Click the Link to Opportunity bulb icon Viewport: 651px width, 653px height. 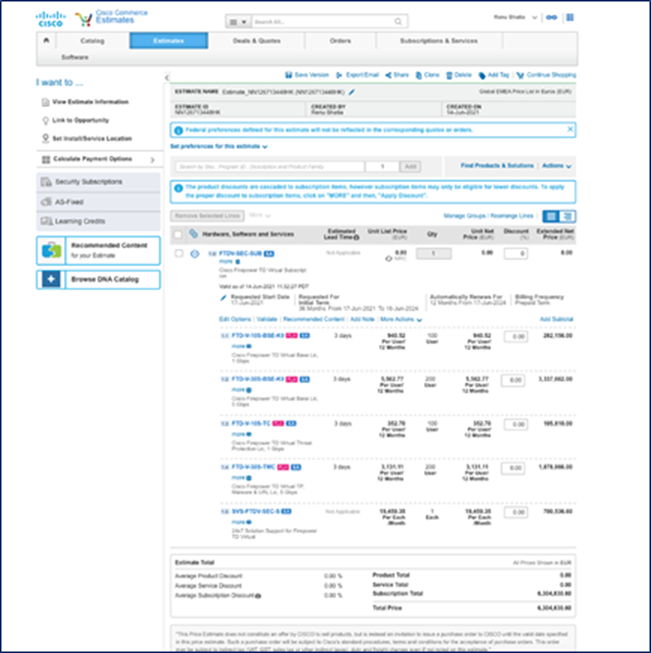click(45, 120)
